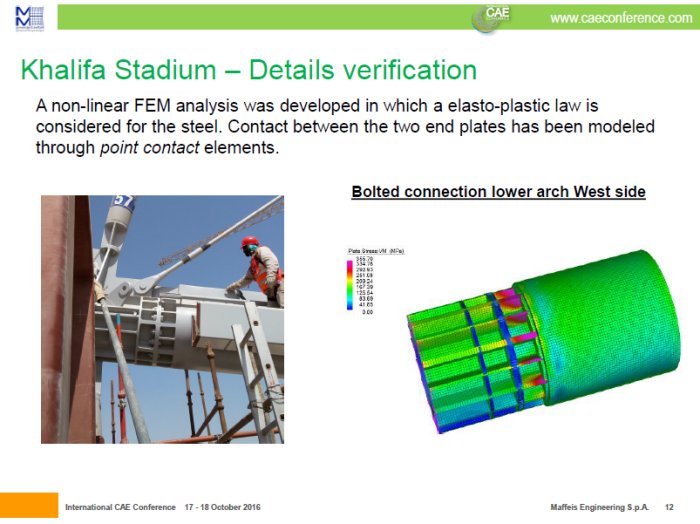
Task: Select the Khalifa Stadium slide title
Action: (248, 70)
